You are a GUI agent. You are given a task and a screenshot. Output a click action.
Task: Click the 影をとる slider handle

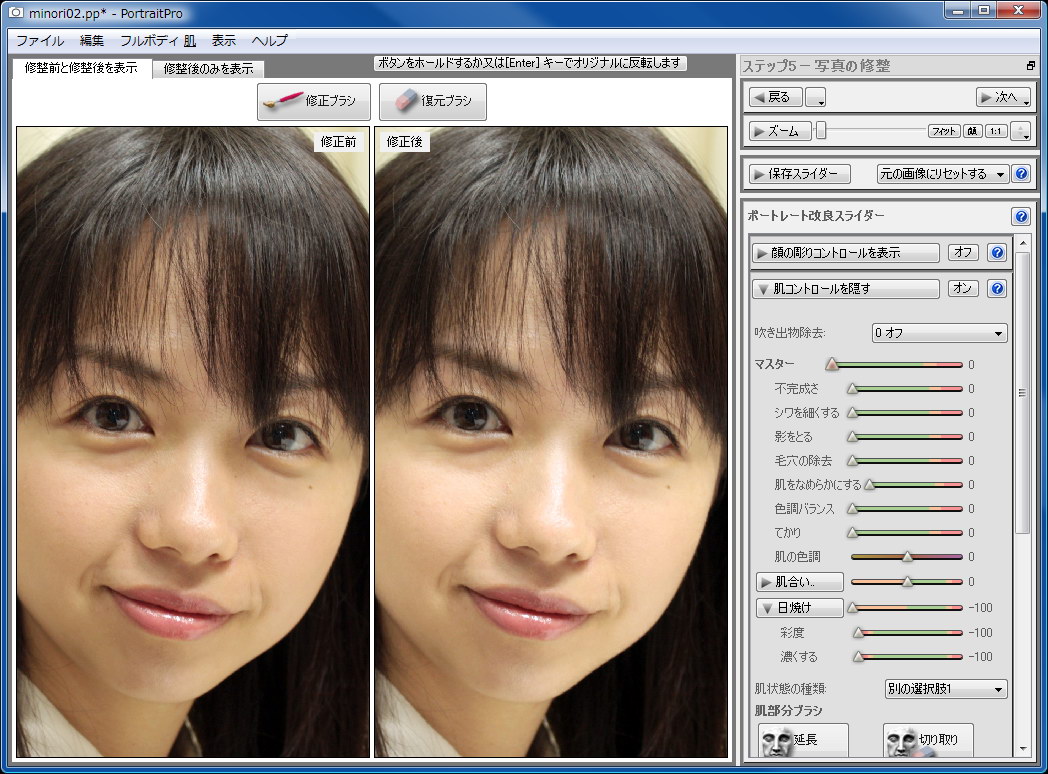(x=852, y=436)
